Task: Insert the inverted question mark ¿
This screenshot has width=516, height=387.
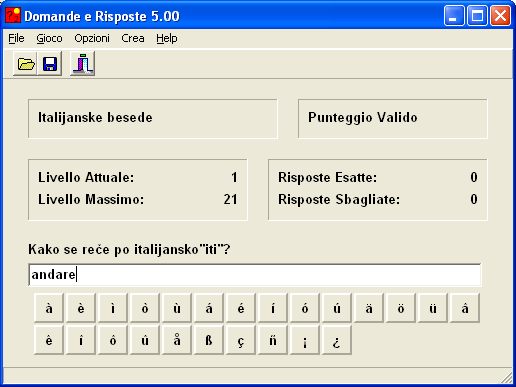Action: pyautogui.click(x=337, y=340)
